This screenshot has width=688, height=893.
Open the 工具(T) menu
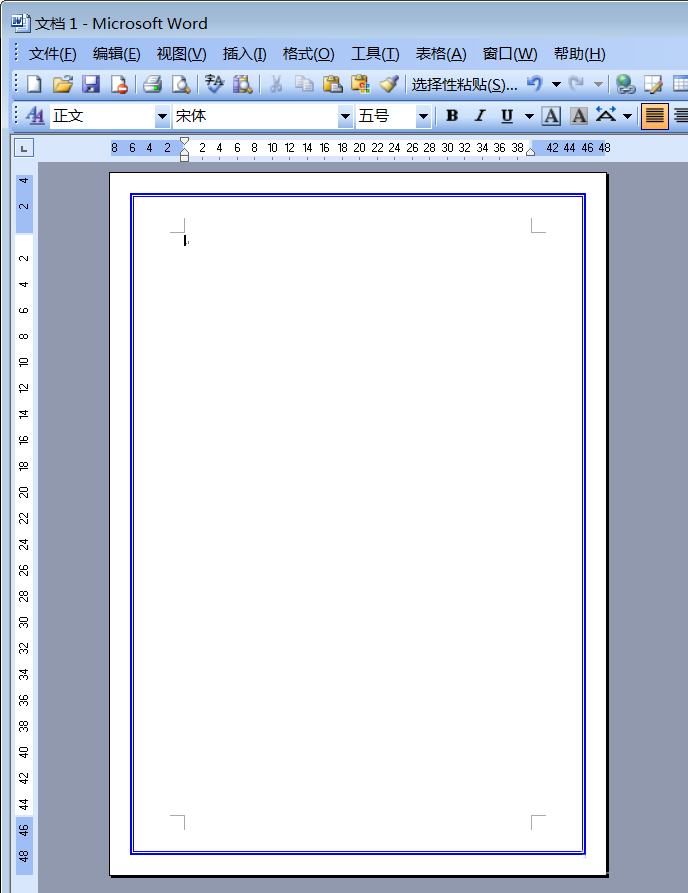(x=375, y=54)
